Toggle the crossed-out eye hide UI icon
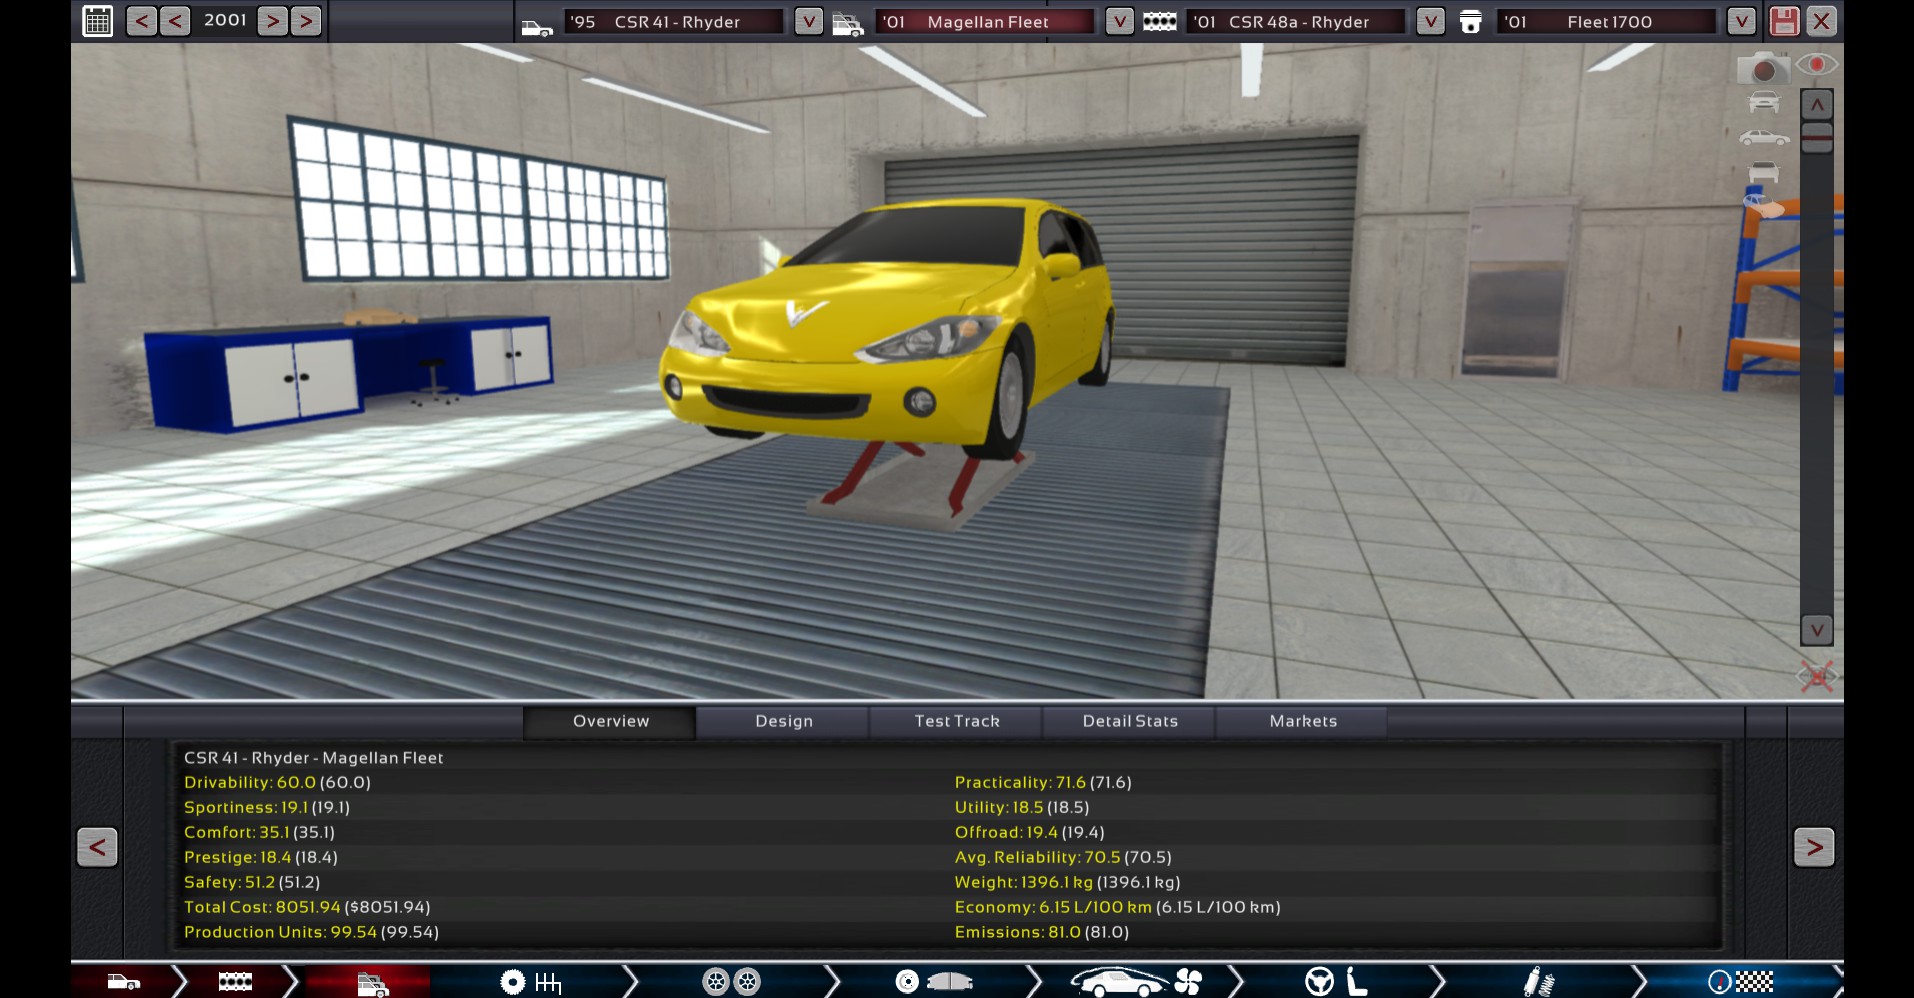Screen dimensions: 1914x998 point(1816,677)
